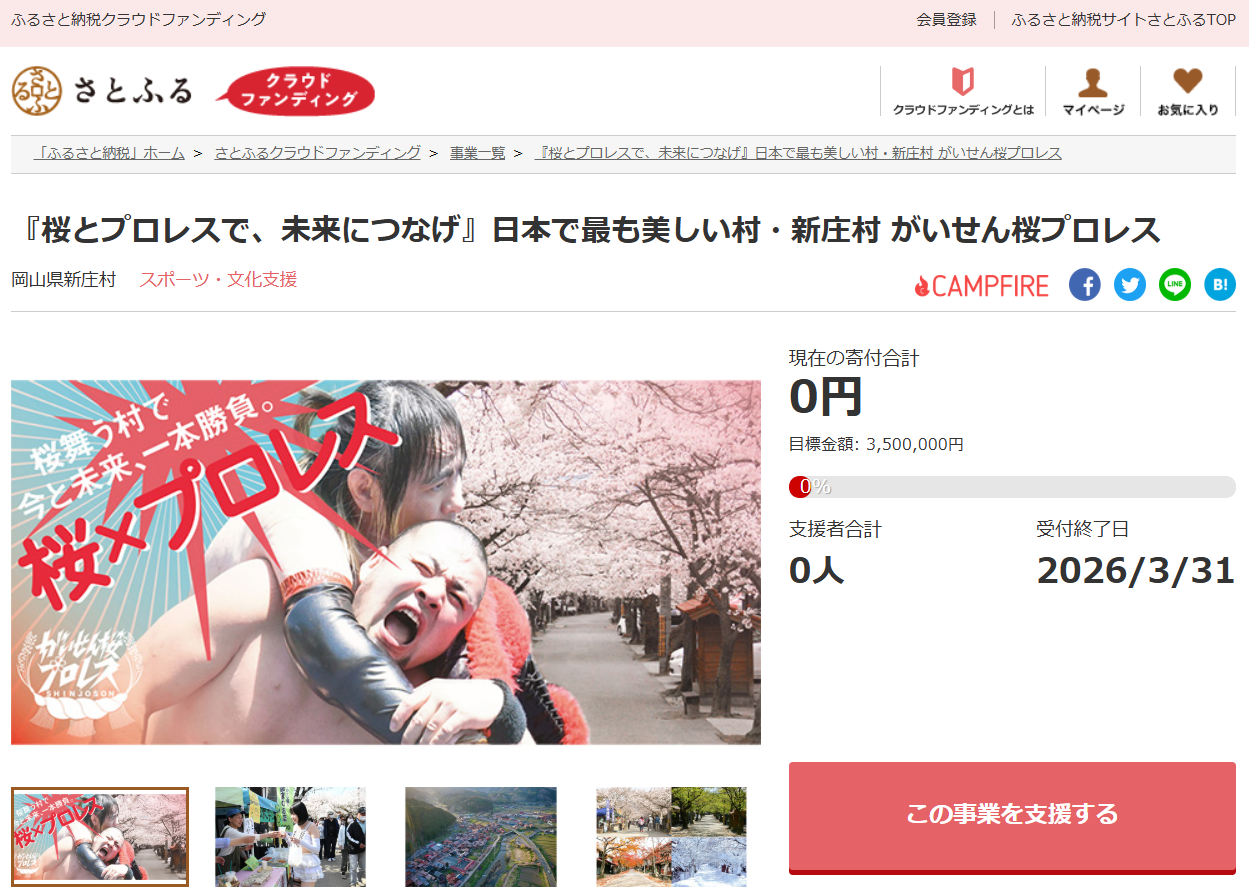Click the CAMPFIRE logo
The width and height of the screenshot is (1249, 890).
(x=981, y=286)
